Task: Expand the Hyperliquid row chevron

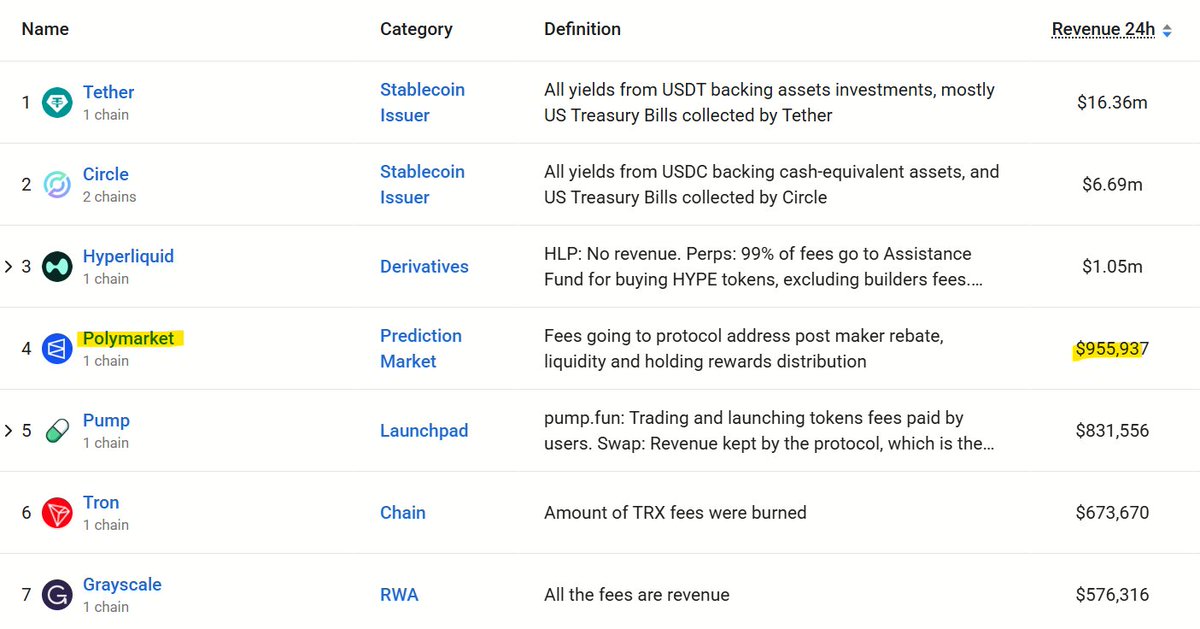Action: [x=9, y=267]
